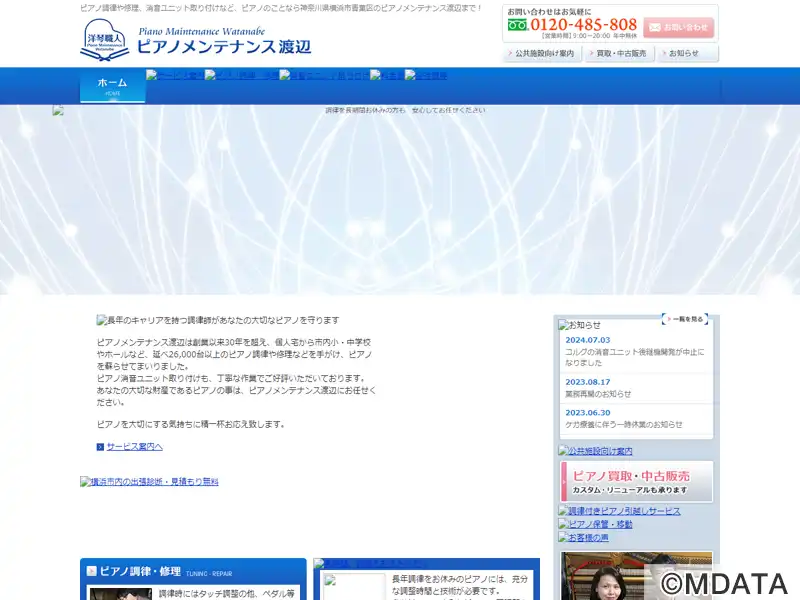Open the ピアノ調律・修理 navigation menu item
Image resolution: width=800 pixels, height=600 pixels.
[242, 76]
